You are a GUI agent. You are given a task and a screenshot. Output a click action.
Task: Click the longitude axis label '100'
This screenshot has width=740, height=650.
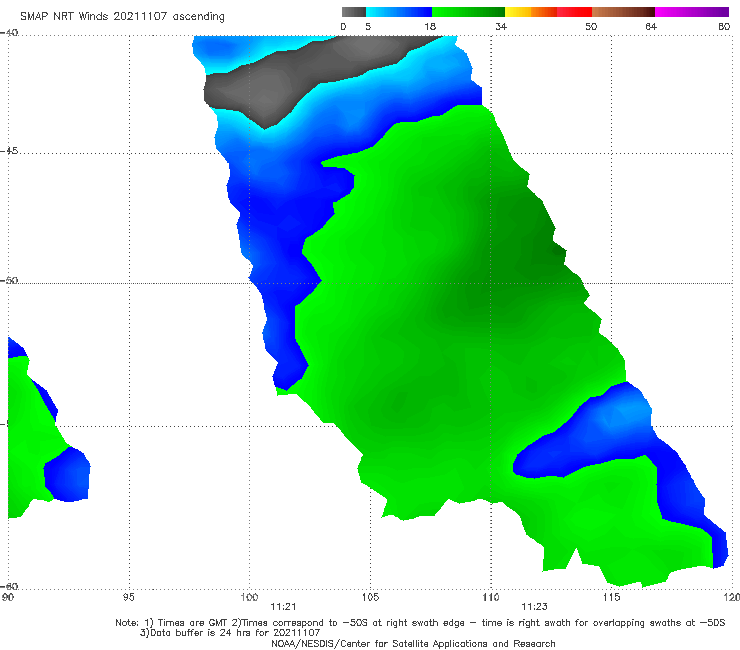(249, 597)
